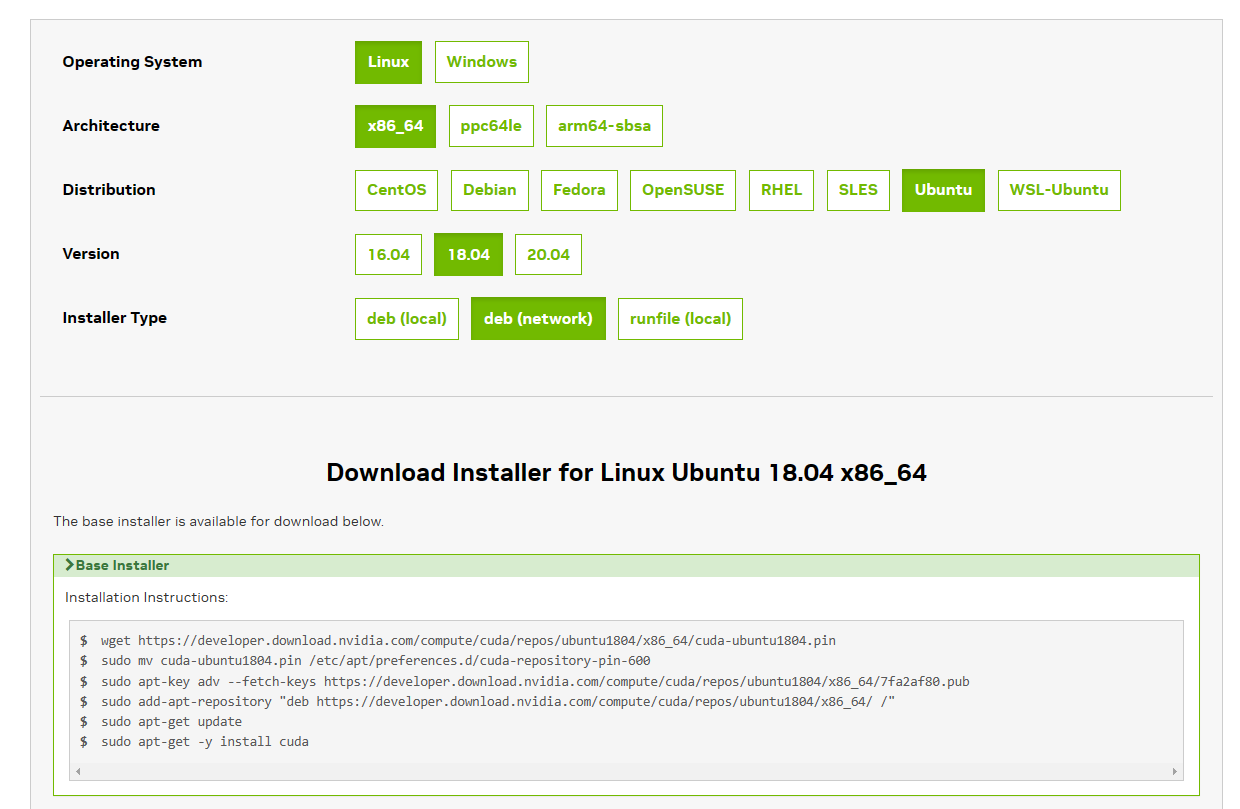Click the scrollbar right arrow
This screenshot has width=1240, height=809.
(x=1175, y=772)
